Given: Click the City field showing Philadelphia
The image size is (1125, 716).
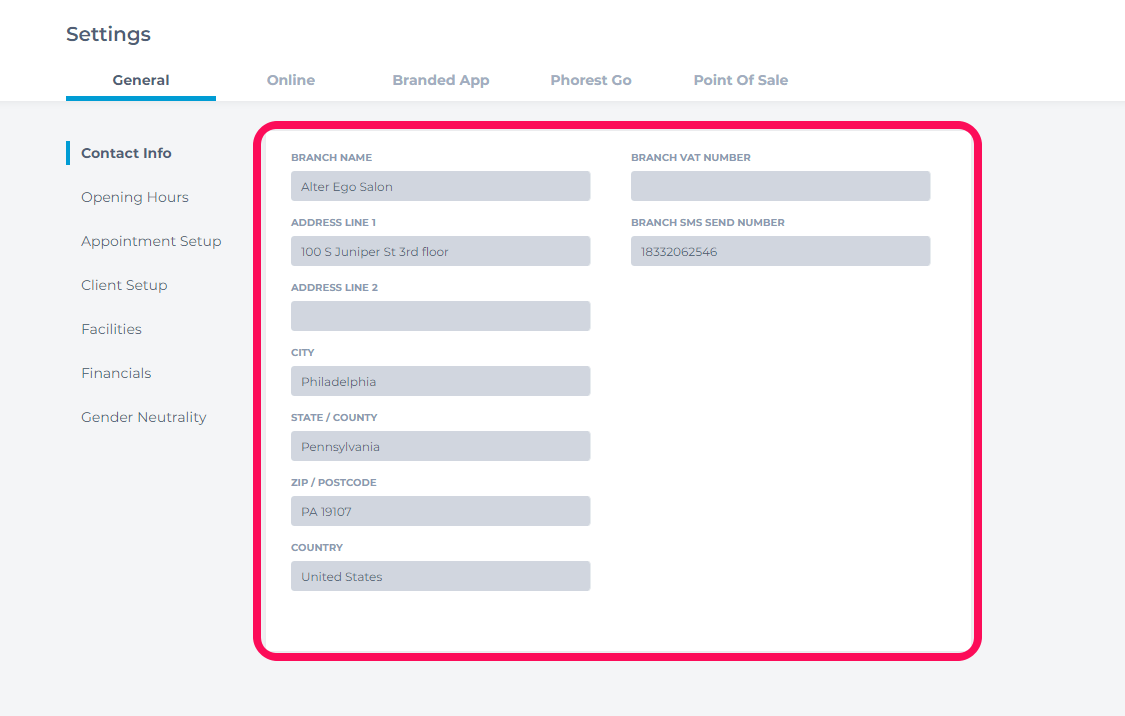Looking at the screenshot, I should pyautogui.click(x=440, y=381).
